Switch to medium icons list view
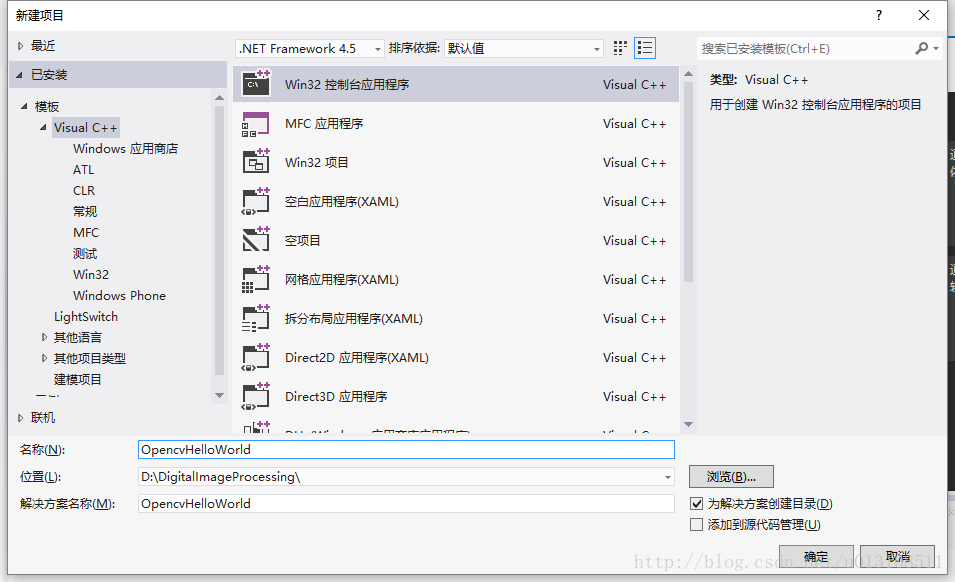 tap(644, 48)
